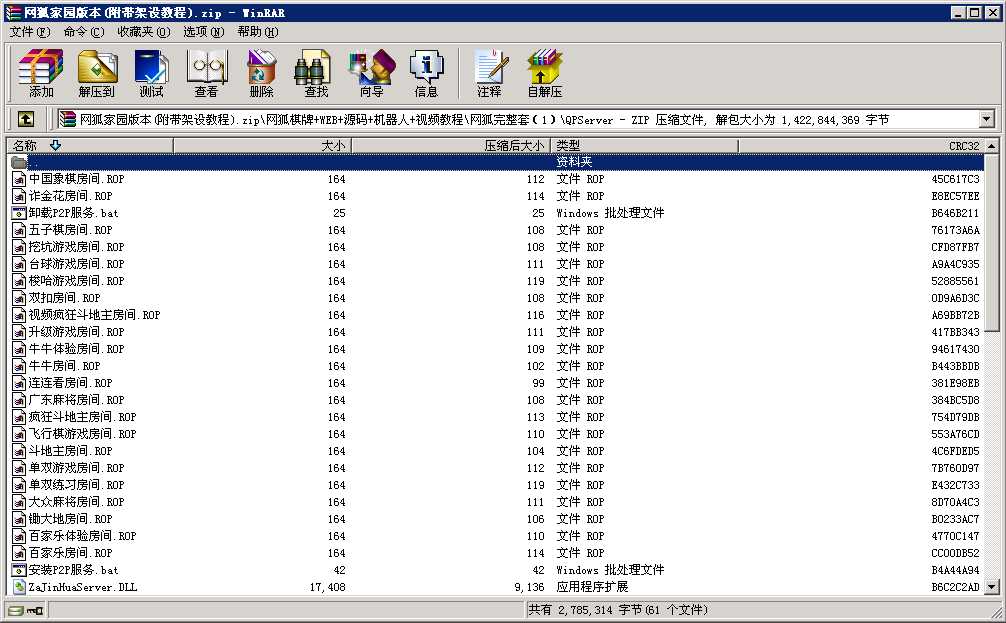Screen dimensions: 1006x623
Task: Select file 诈金花房间.ROP
Action: click(71, 196)
